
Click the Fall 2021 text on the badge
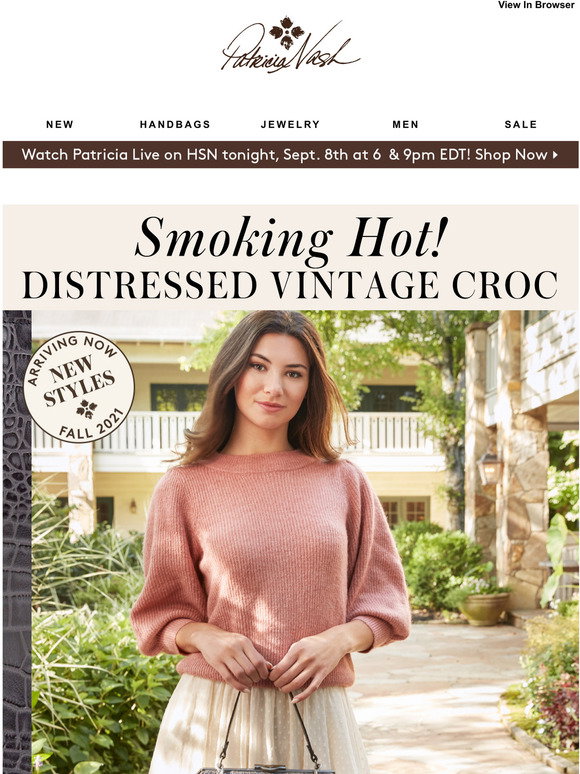tap(91, 426)
